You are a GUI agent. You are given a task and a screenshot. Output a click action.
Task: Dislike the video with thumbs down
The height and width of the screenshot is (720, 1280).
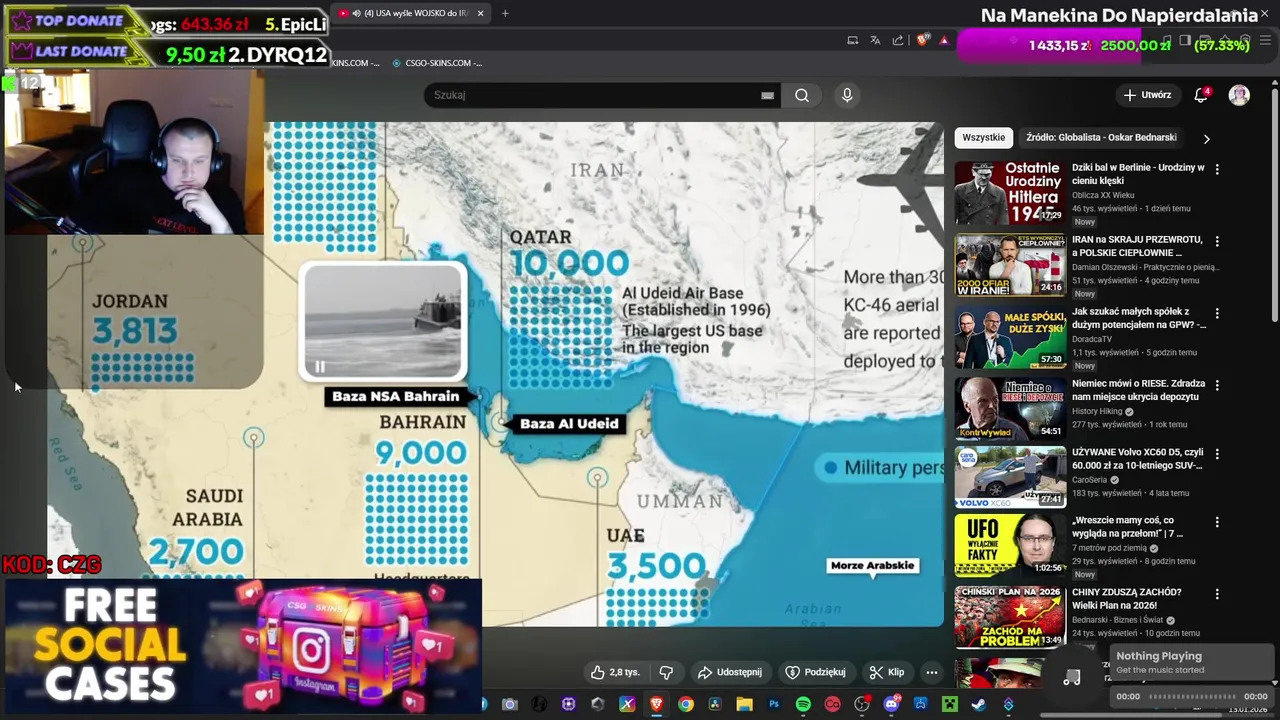click(x=666, y=672)
